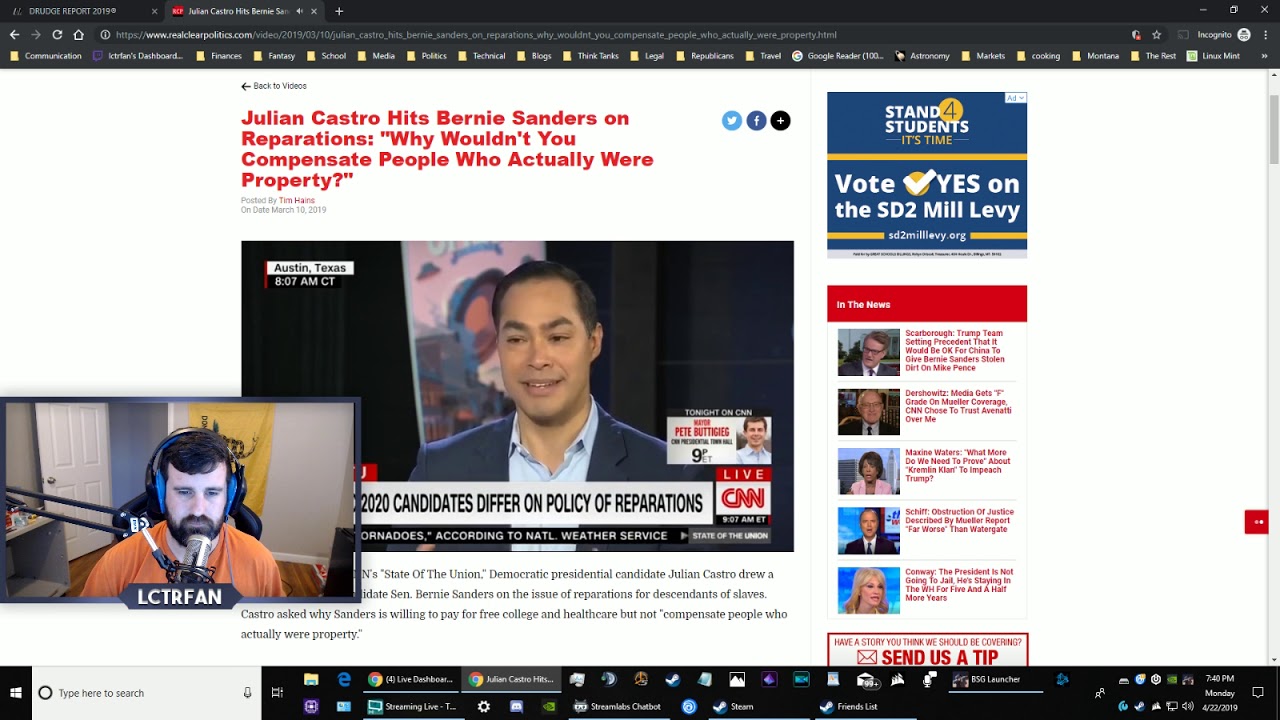
Task: Select the Julian Castro Hits Bernie tab
Action: [246, 11]
